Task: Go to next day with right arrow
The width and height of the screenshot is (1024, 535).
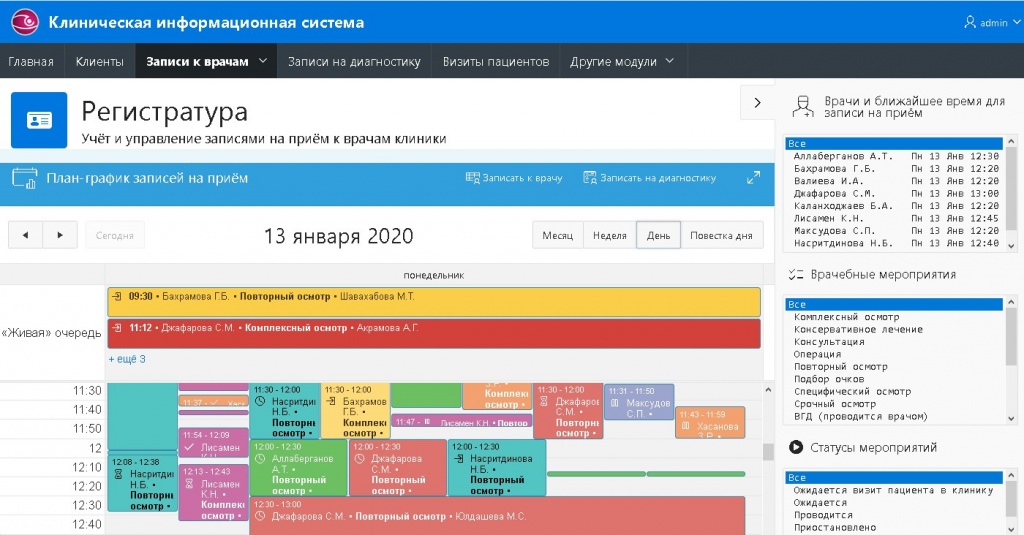Action: [x=60, y=235]
